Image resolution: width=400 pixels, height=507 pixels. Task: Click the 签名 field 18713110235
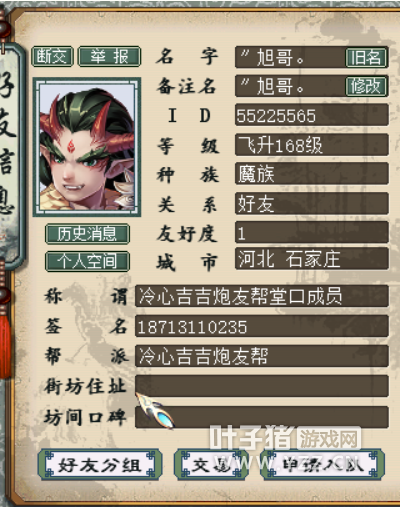point(262,326)
